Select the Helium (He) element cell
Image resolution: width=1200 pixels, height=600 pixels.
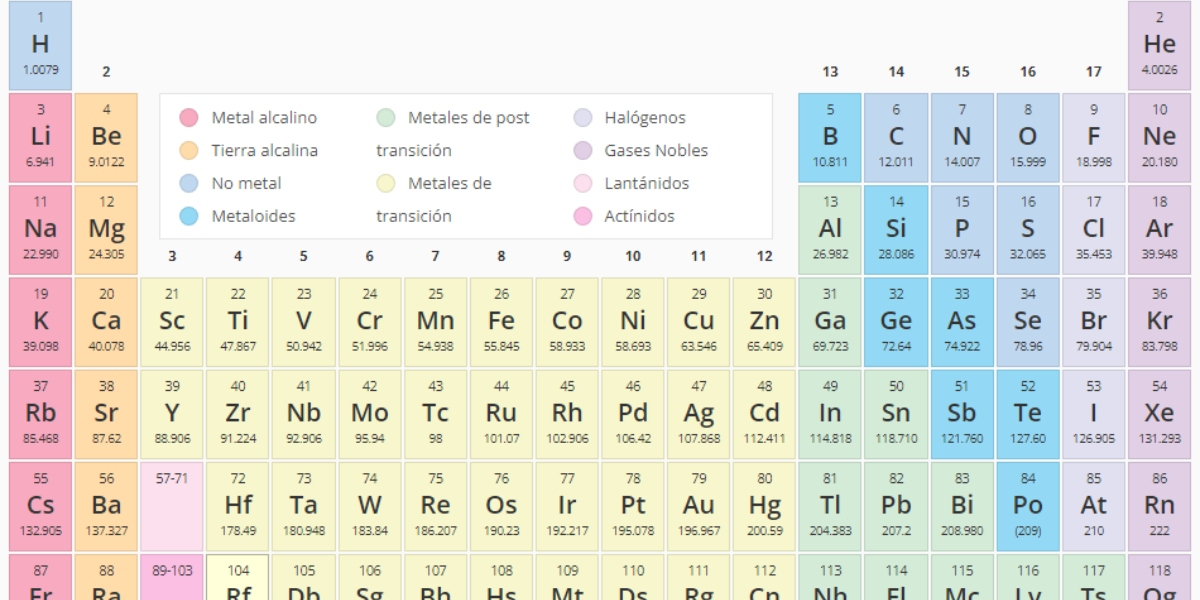(1159, 45)
